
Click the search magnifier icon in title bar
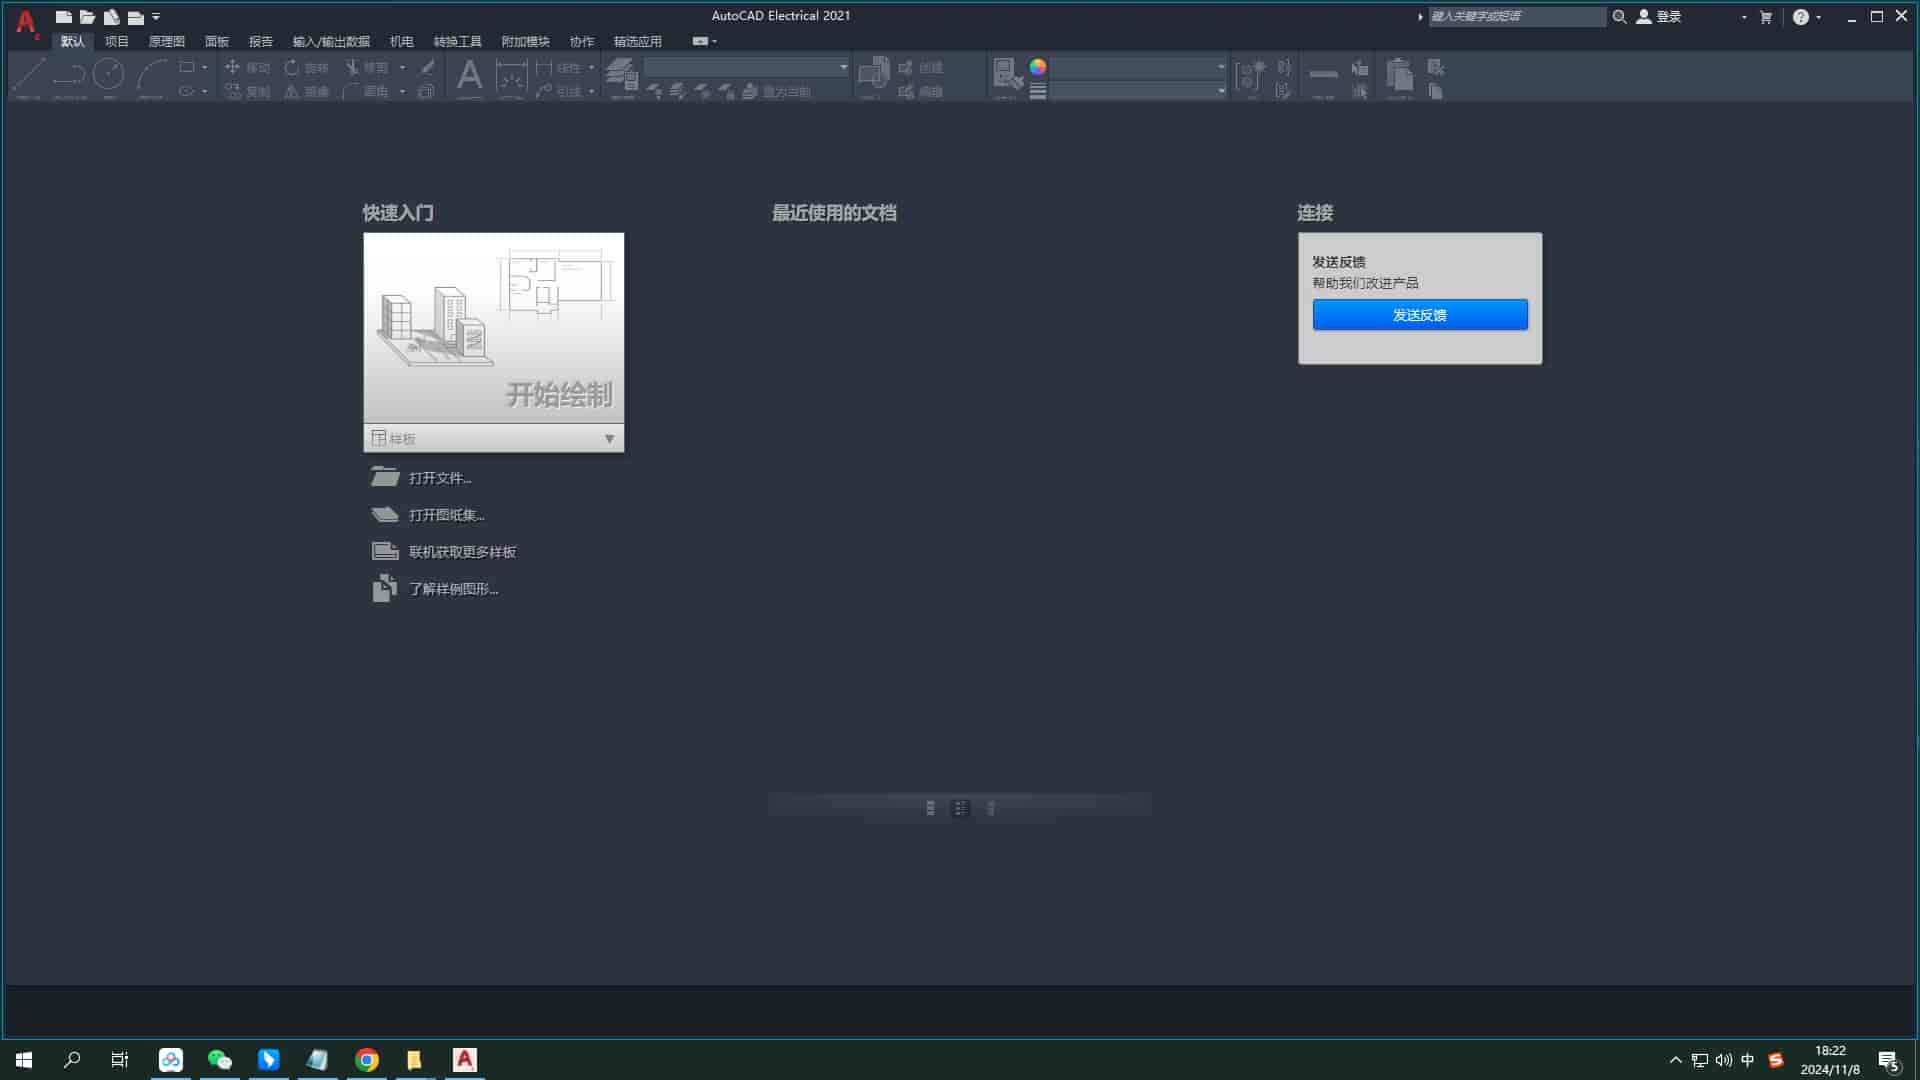1620,16
